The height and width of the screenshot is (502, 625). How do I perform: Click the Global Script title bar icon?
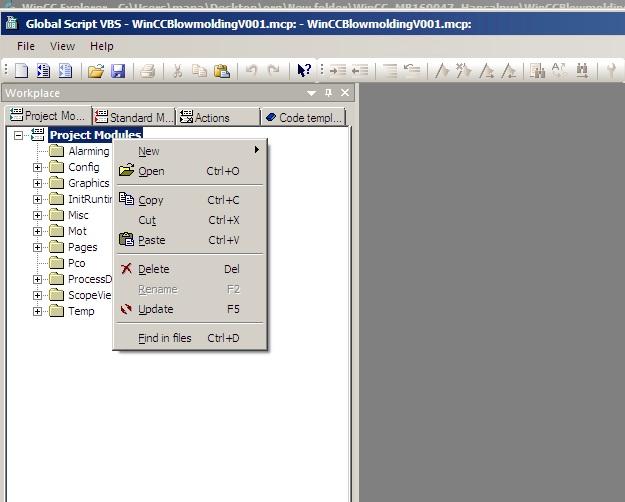tap(12, 23)
